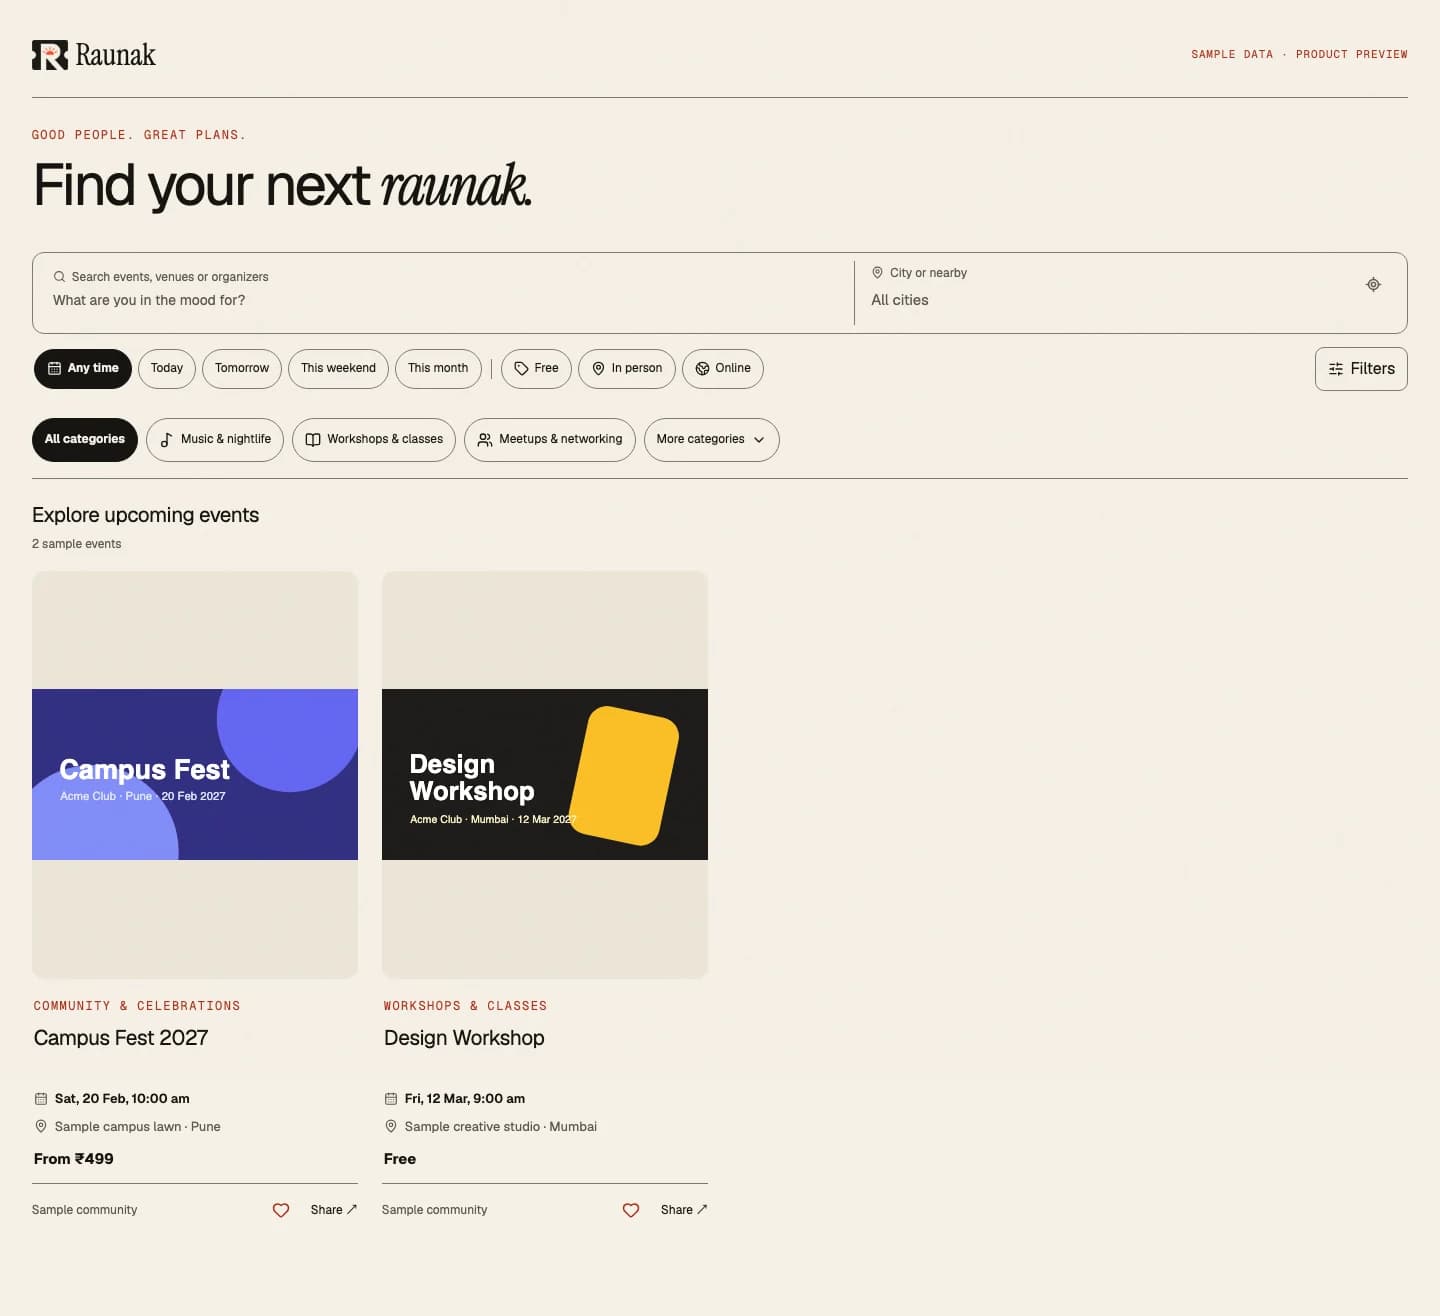Click the event search input field

[443, 300]
